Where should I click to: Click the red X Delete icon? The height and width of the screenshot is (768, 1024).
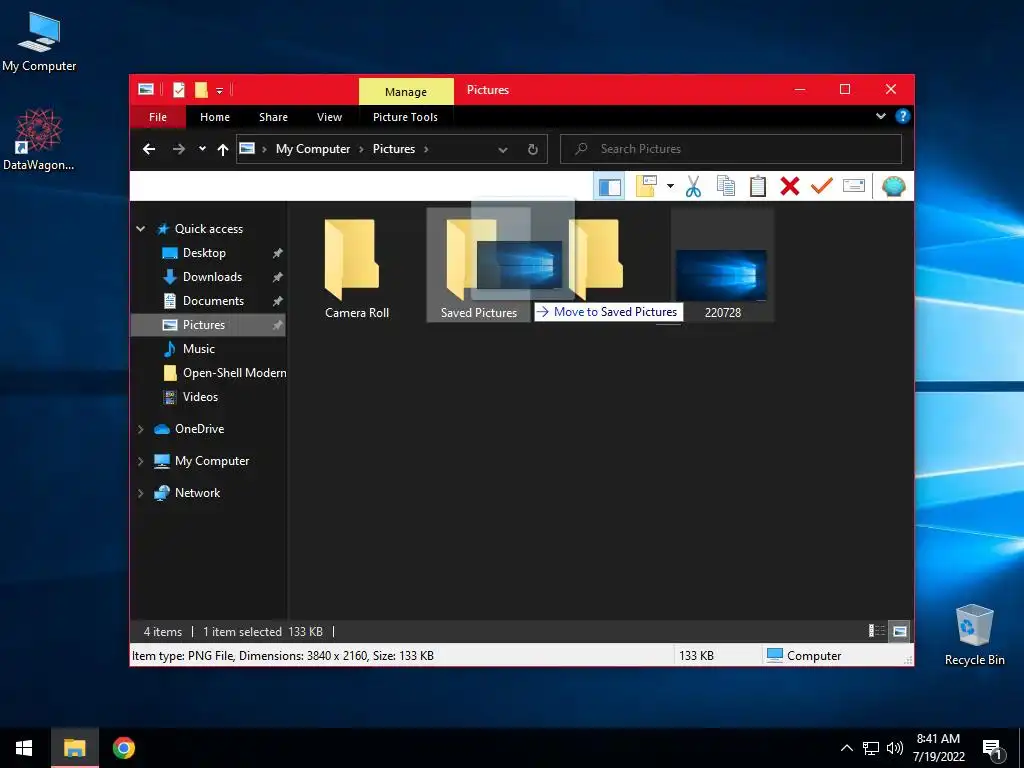coord(790,187)
